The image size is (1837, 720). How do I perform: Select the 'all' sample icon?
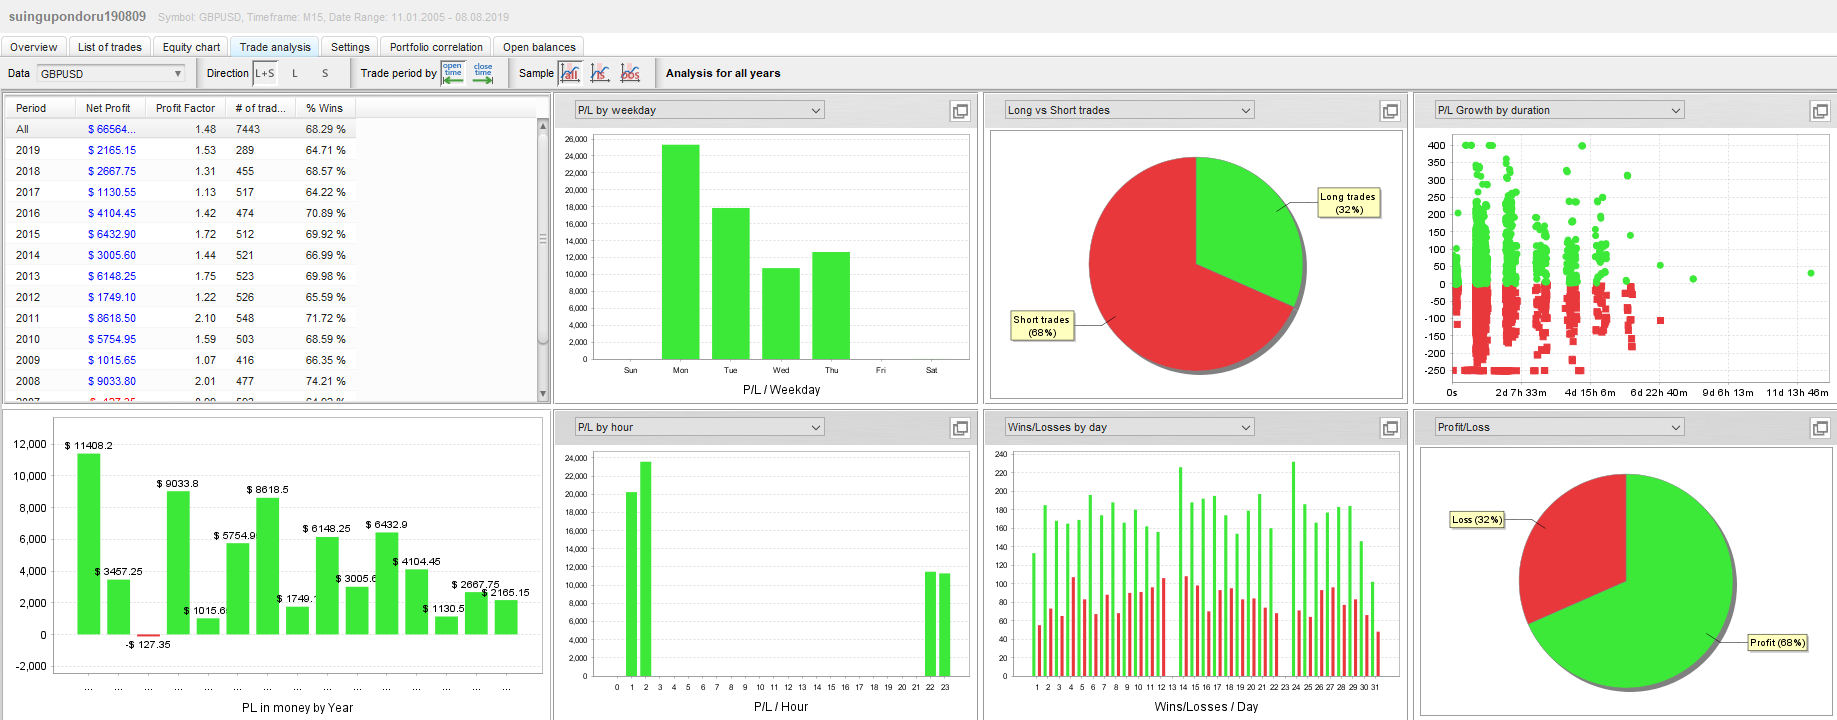(x=570, y=73)
